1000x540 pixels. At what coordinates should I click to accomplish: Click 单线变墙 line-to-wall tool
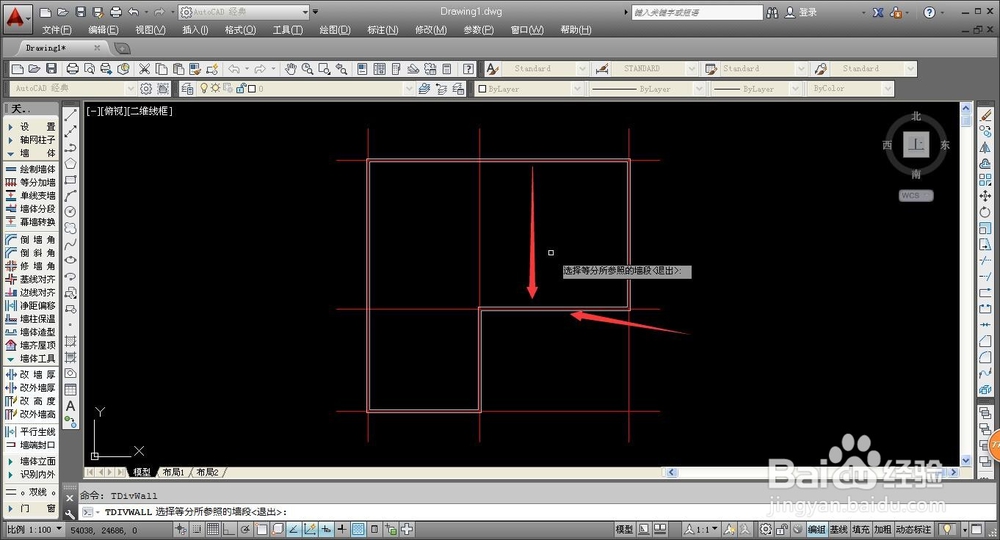[31, 196]
